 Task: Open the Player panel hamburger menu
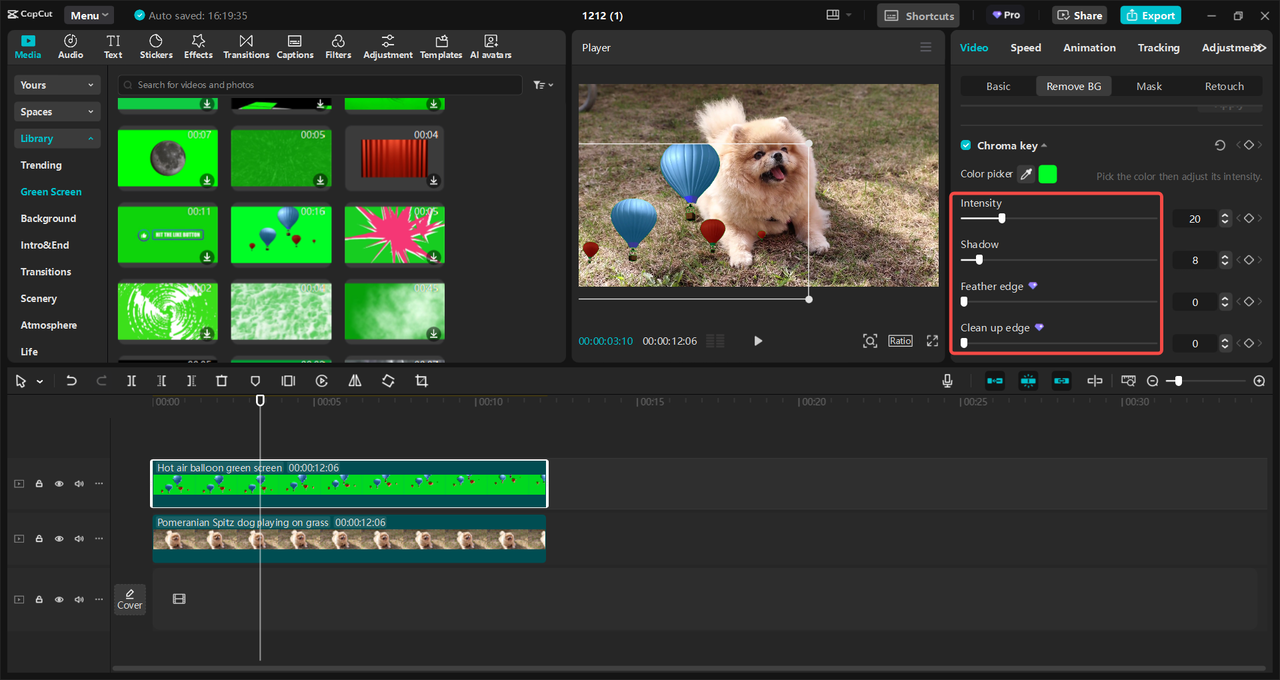click(925, 47)
